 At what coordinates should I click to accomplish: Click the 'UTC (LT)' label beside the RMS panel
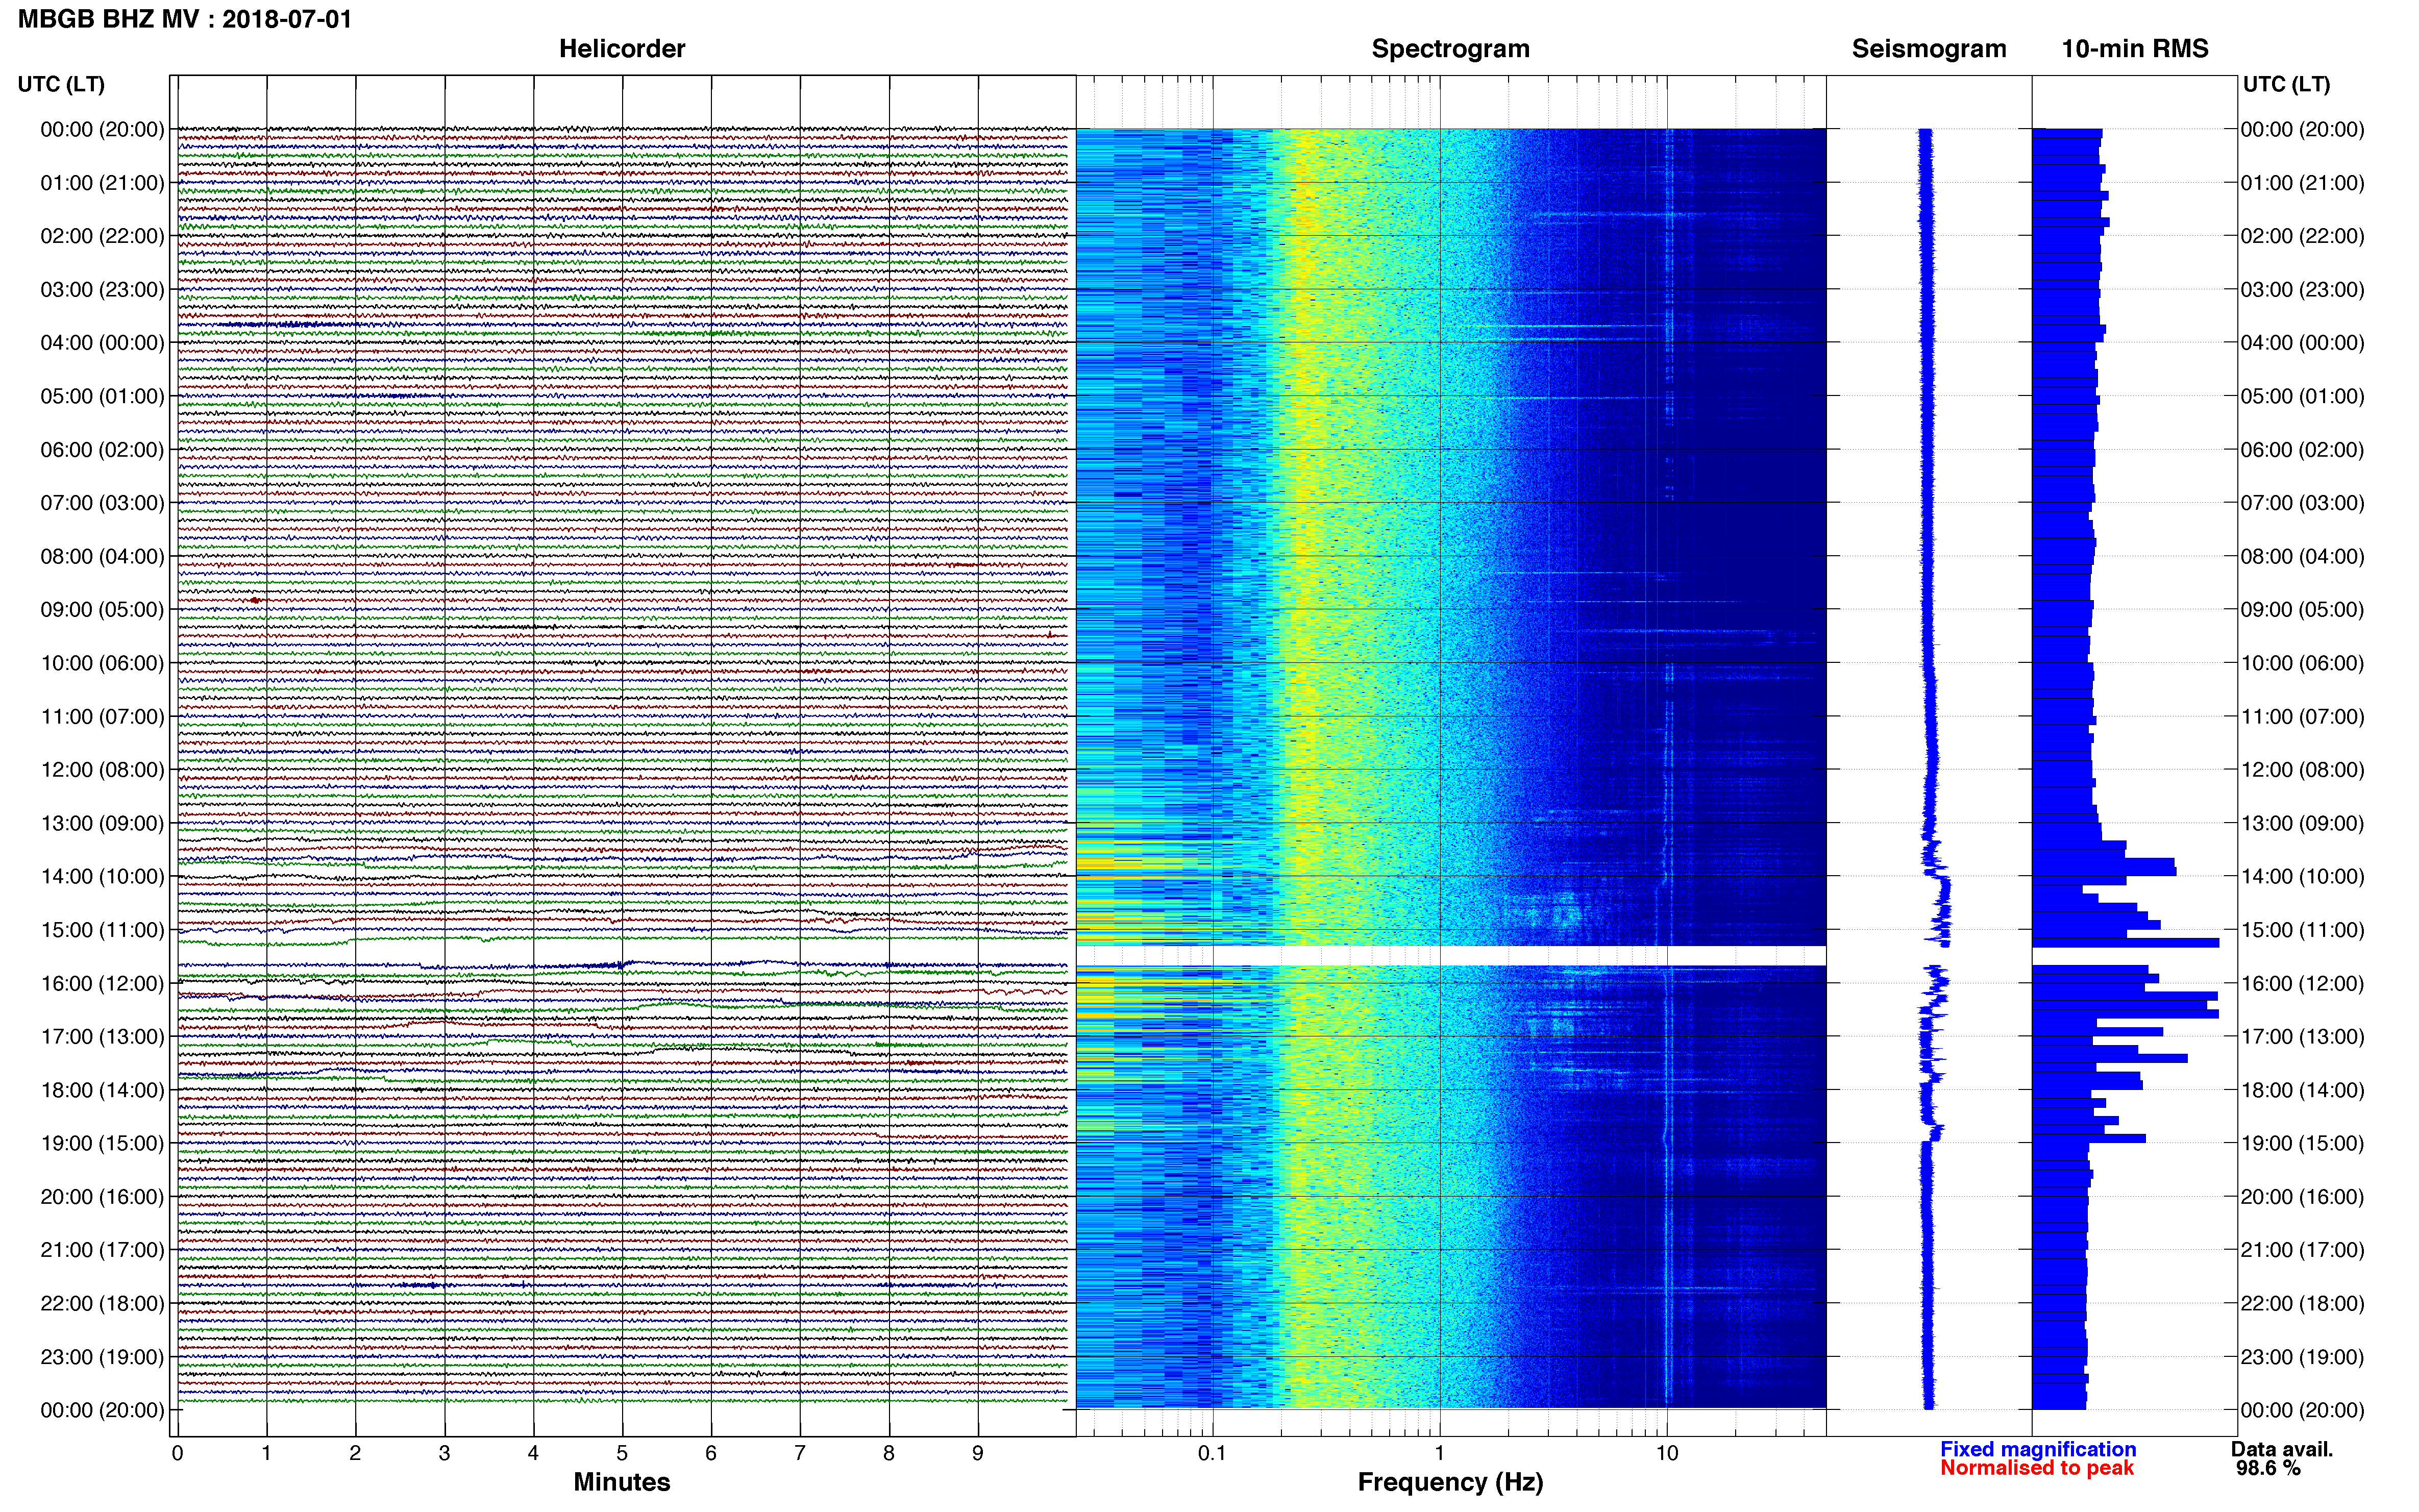point(2286,84)
